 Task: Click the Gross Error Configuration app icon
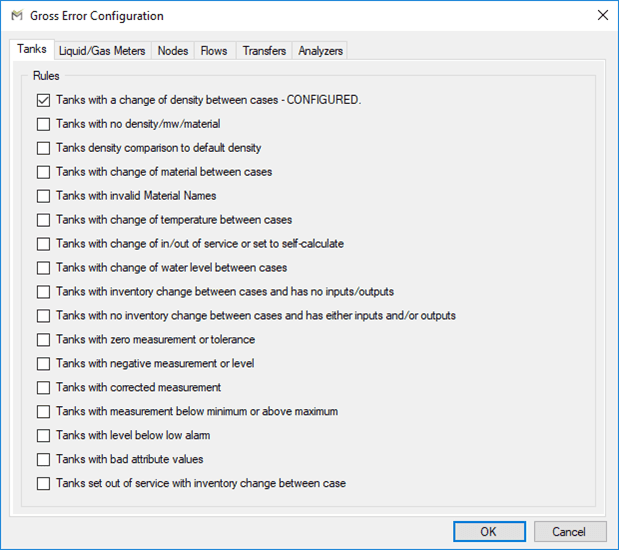[x=17, y=16]
